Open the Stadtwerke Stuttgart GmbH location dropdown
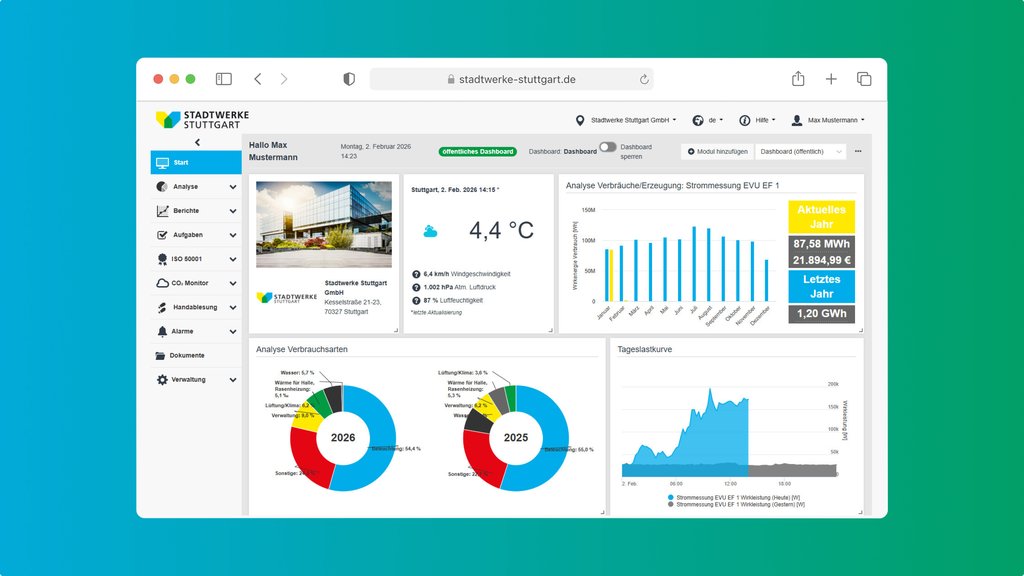 pos(633,120)
